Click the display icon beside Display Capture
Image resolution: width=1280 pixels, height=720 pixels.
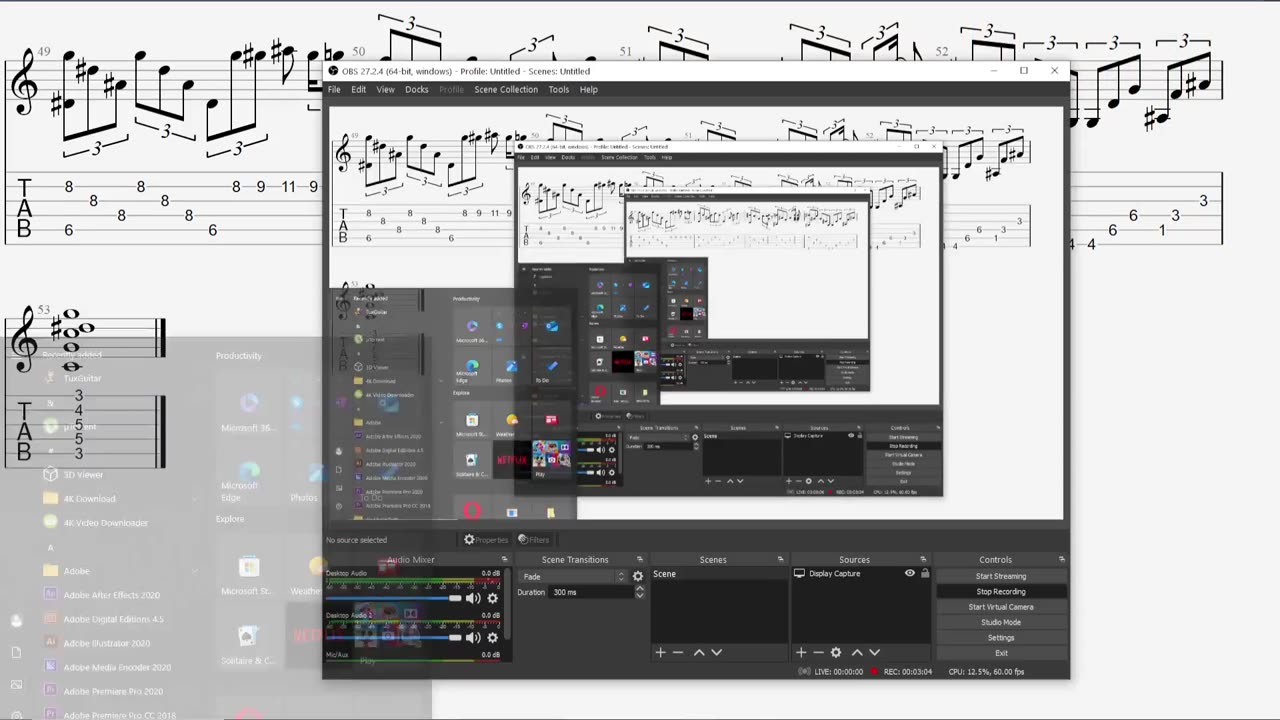pyautogui.click(x=799, y=574)
